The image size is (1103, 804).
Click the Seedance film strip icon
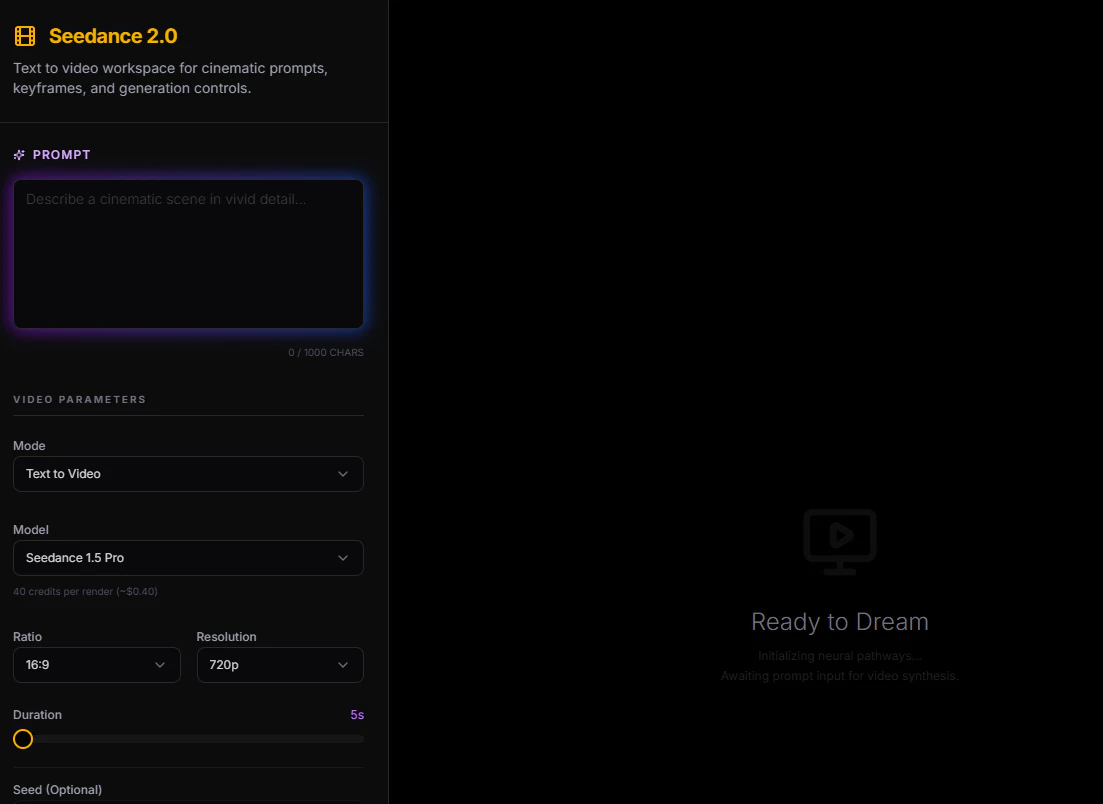pos(24,34)
